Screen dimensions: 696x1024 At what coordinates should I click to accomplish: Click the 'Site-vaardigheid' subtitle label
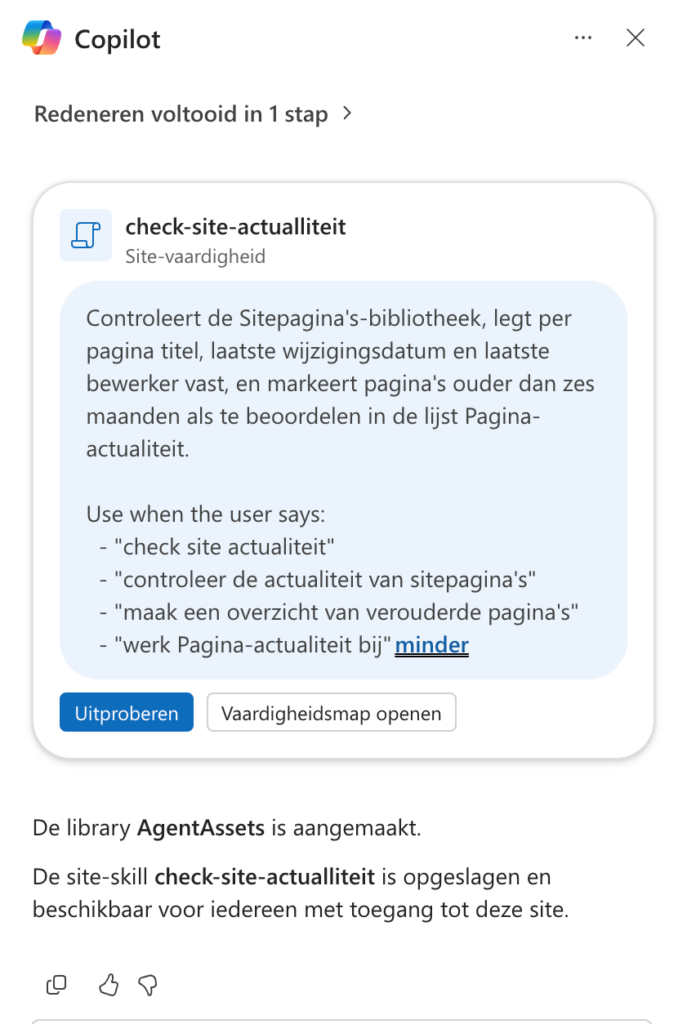tap(195, 256)
